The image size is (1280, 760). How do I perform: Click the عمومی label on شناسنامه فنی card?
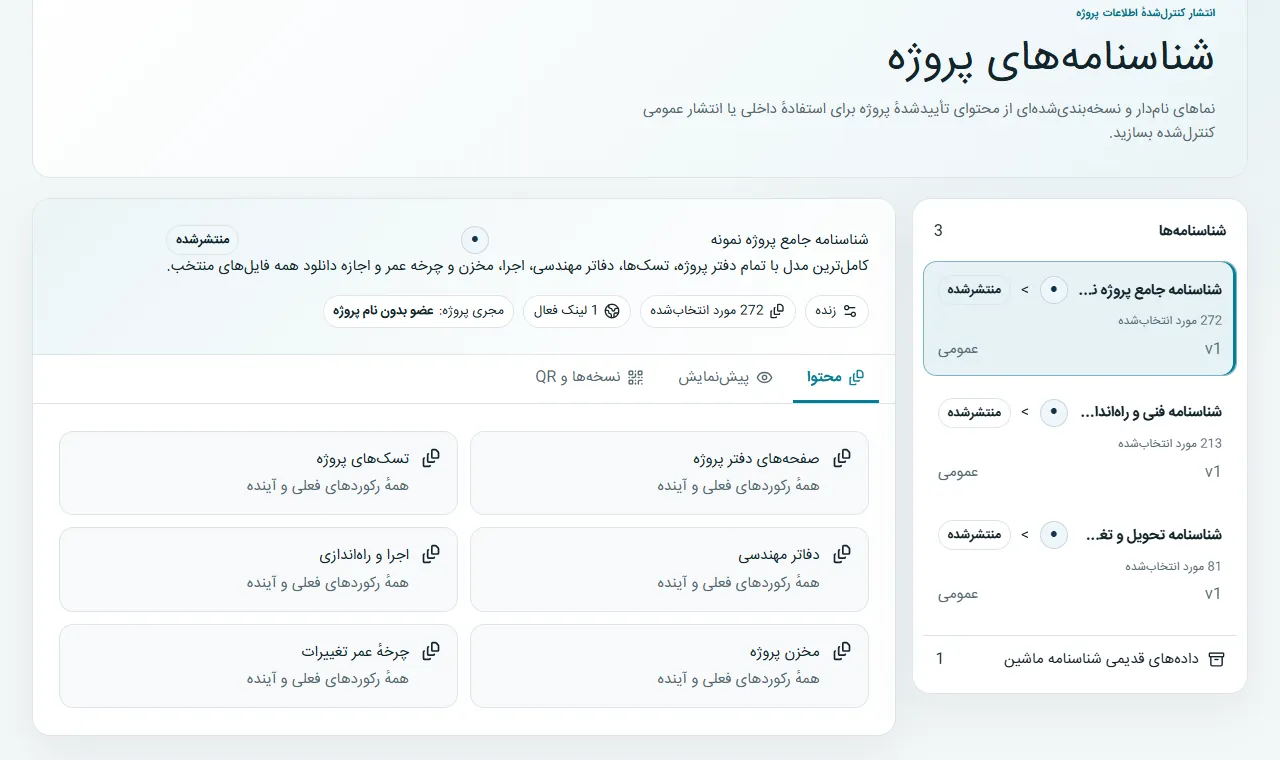958,472
